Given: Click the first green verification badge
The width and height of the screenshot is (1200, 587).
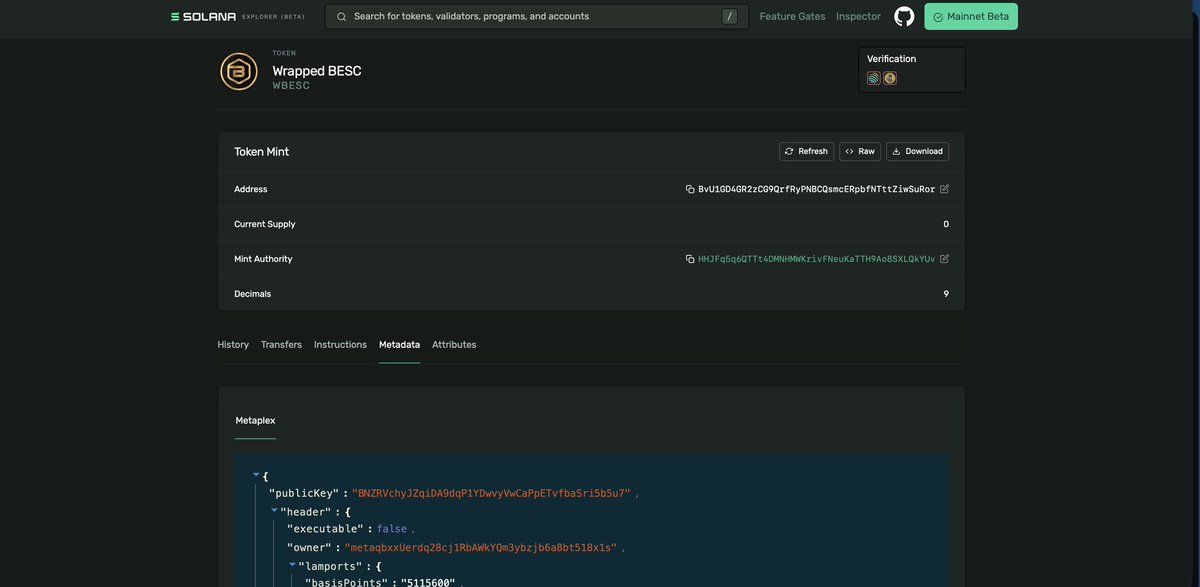Looking at the screenshot, I should (874, 78).
